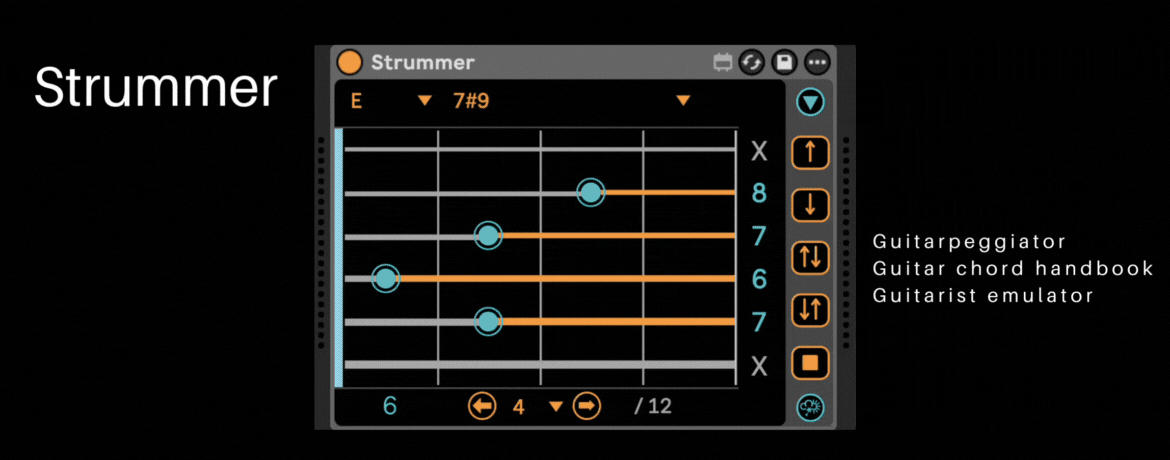Open the E root note dropdown
The image size is (1170, 460).
[x=424, y=100]
